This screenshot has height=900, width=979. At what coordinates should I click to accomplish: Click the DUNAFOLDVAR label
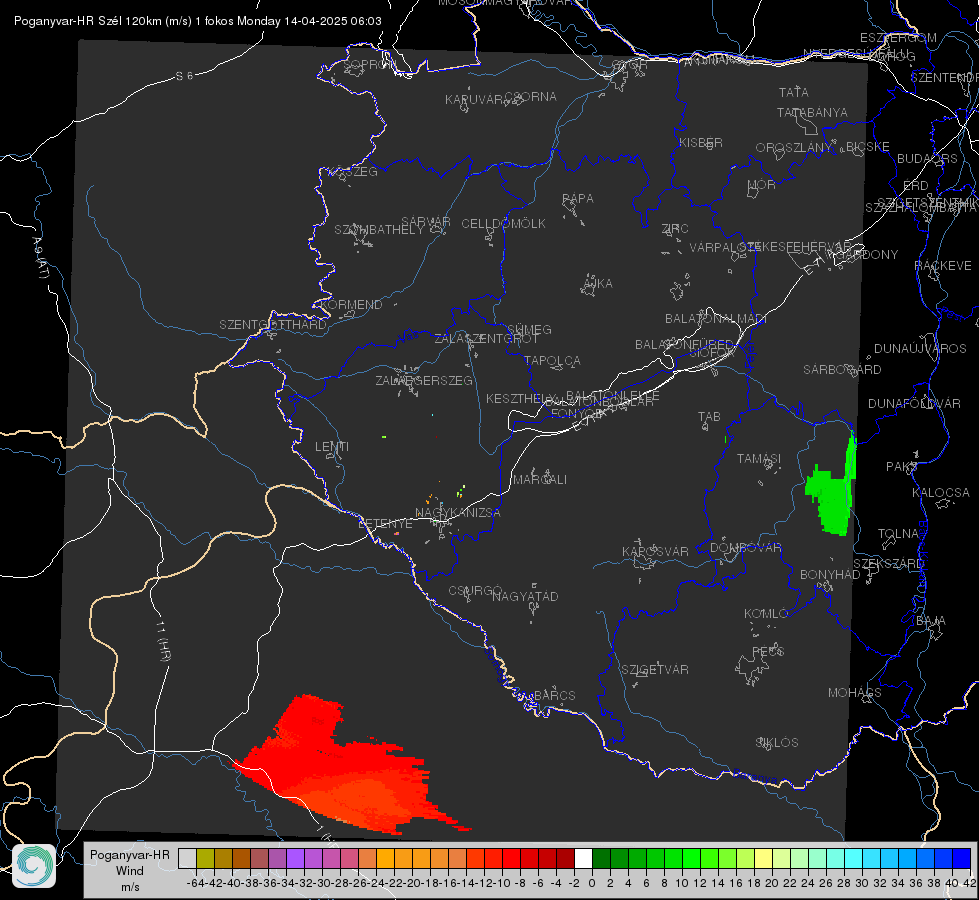tap(914, 403)
